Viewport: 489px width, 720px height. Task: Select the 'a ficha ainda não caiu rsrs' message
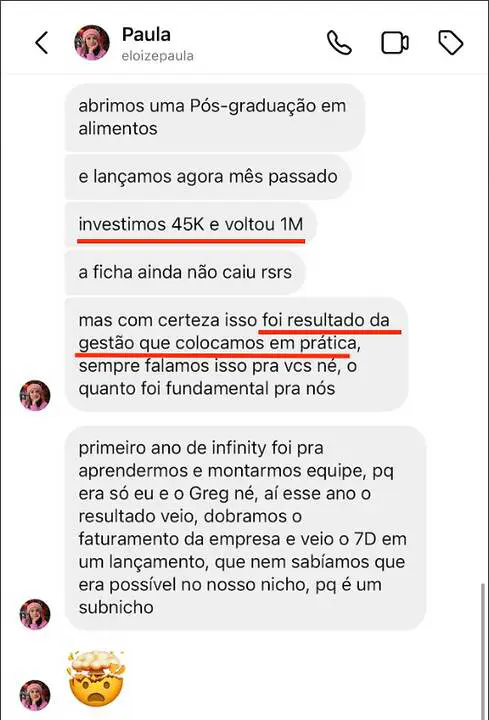[x=185, y=272]
